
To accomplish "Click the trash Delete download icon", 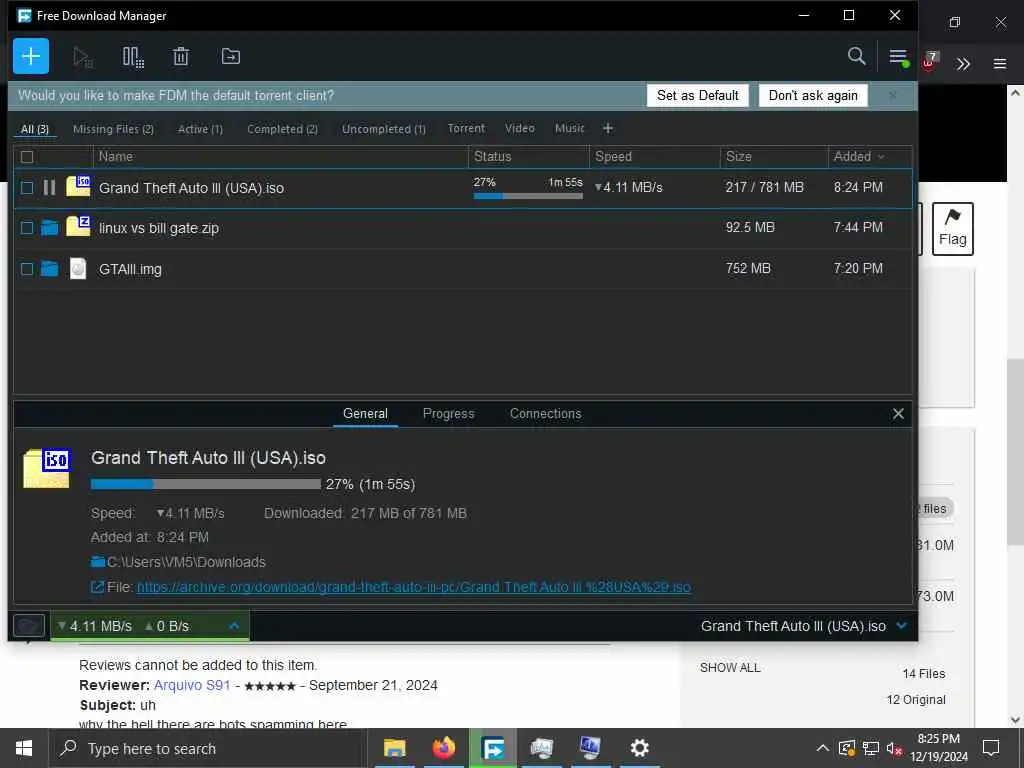I will coord(181,57).
